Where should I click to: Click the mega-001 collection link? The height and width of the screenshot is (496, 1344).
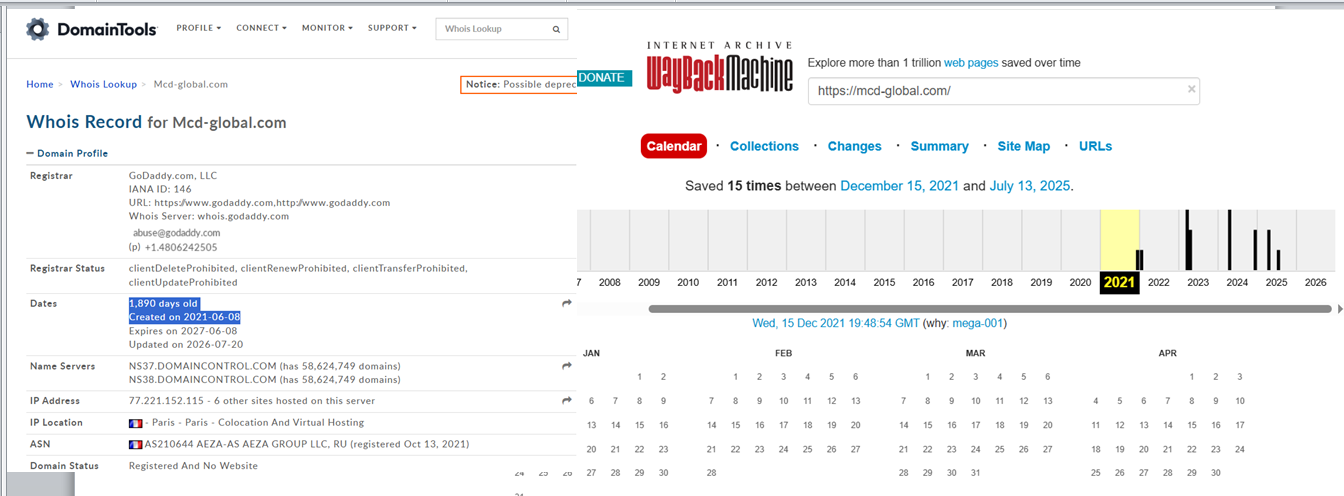(x=977, y=323)
